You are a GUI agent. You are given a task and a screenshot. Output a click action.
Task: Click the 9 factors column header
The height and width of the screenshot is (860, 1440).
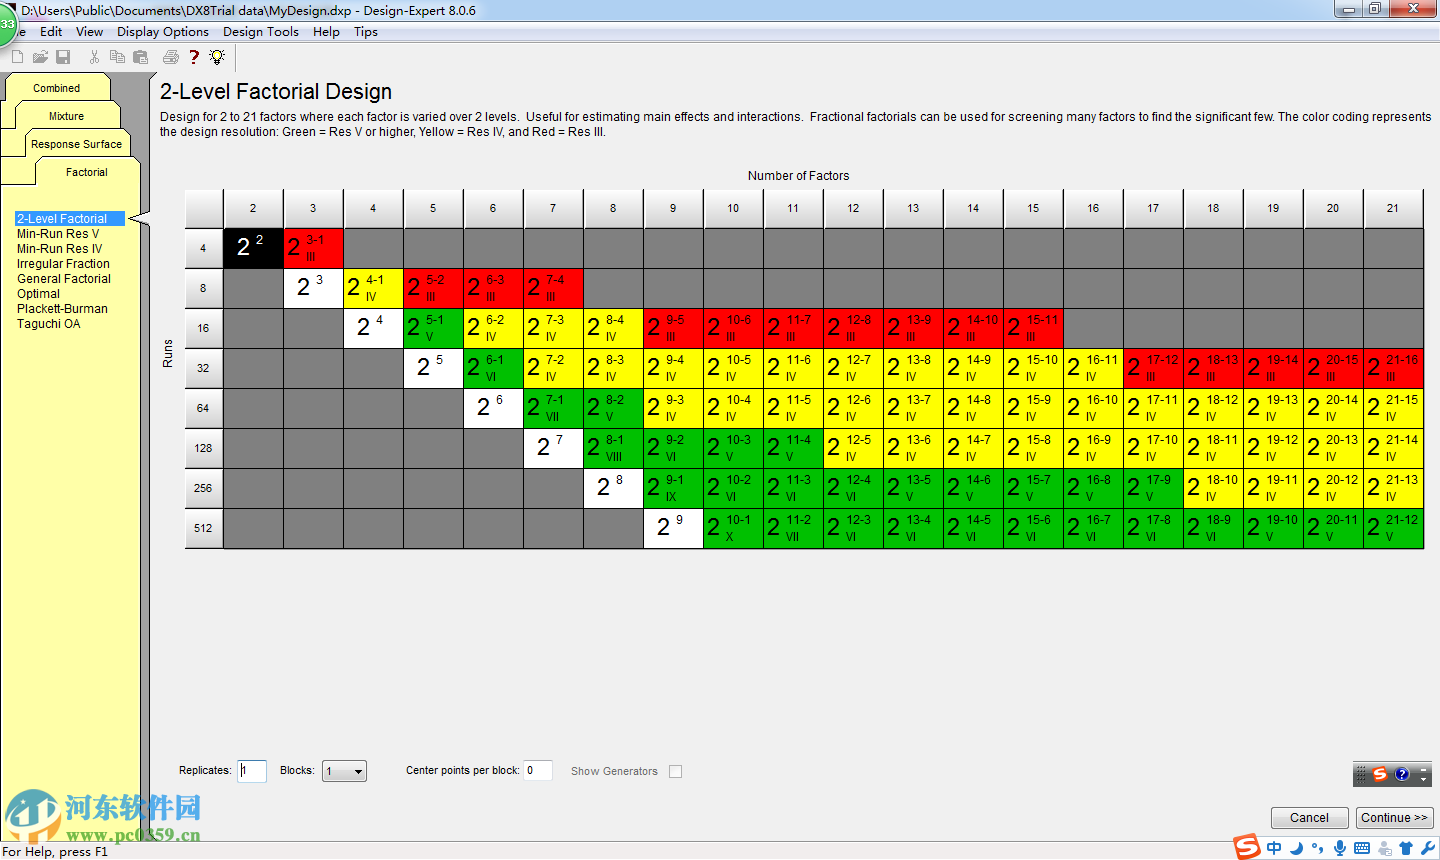click(673, 208)
